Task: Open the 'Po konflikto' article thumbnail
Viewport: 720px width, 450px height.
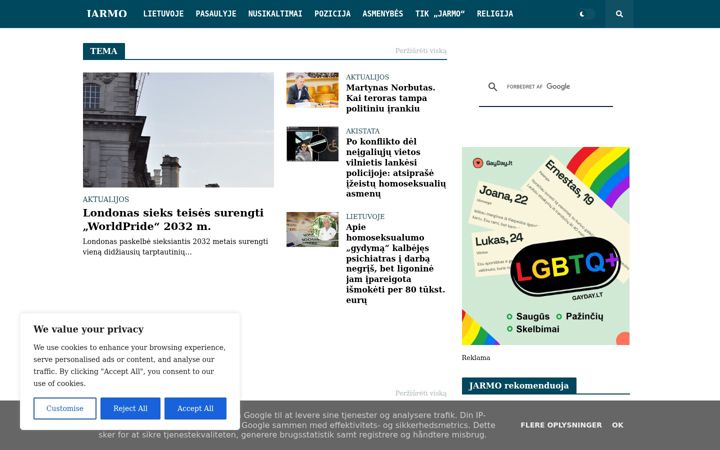Action: (312, 144)
